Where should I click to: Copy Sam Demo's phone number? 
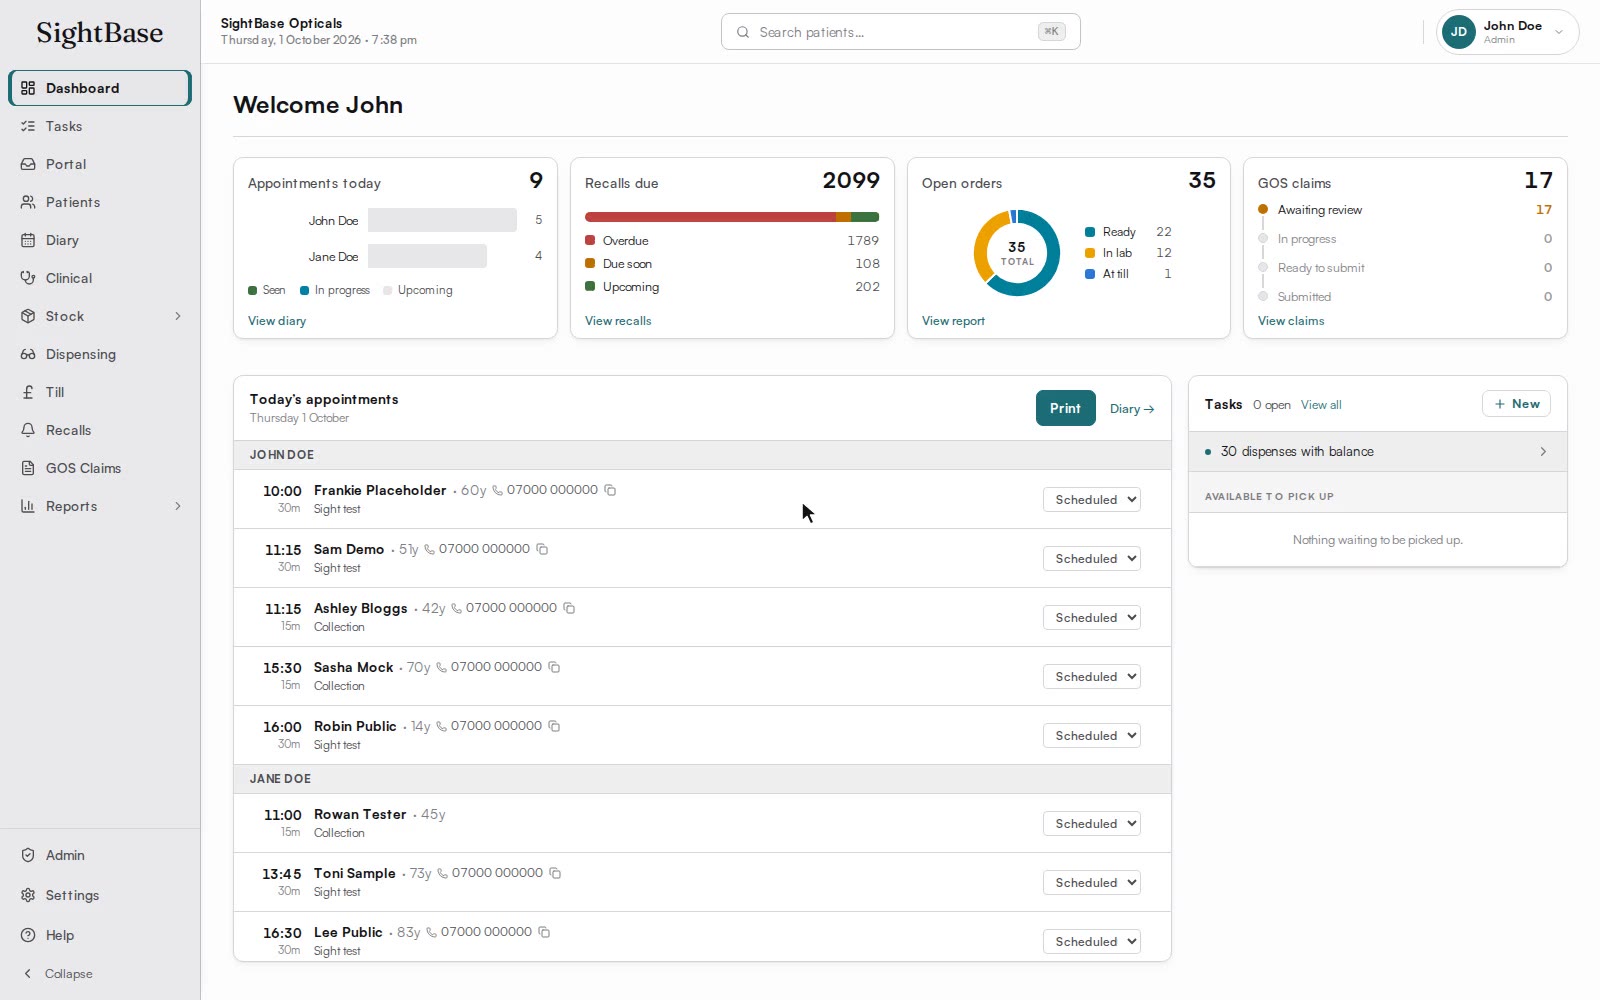(542, 549)
